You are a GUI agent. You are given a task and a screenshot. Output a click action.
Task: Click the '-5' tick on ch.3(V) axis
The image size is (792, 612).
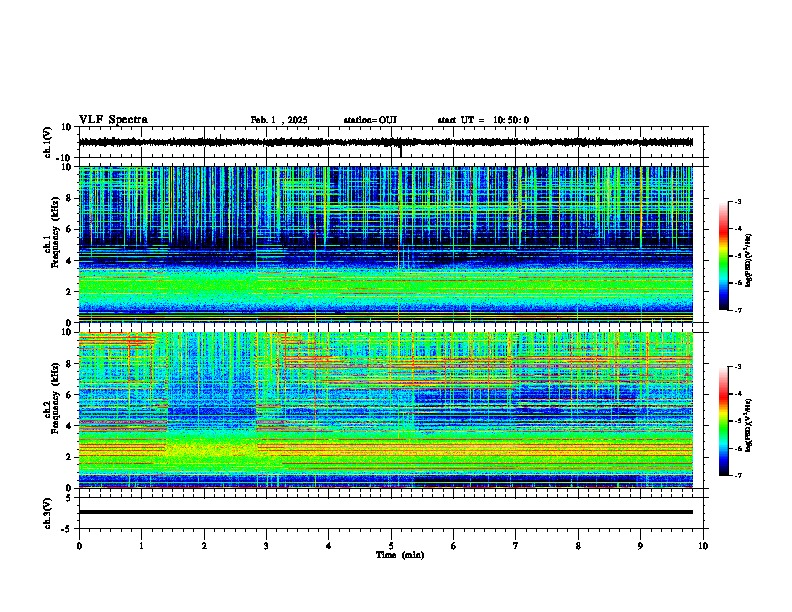67,529
